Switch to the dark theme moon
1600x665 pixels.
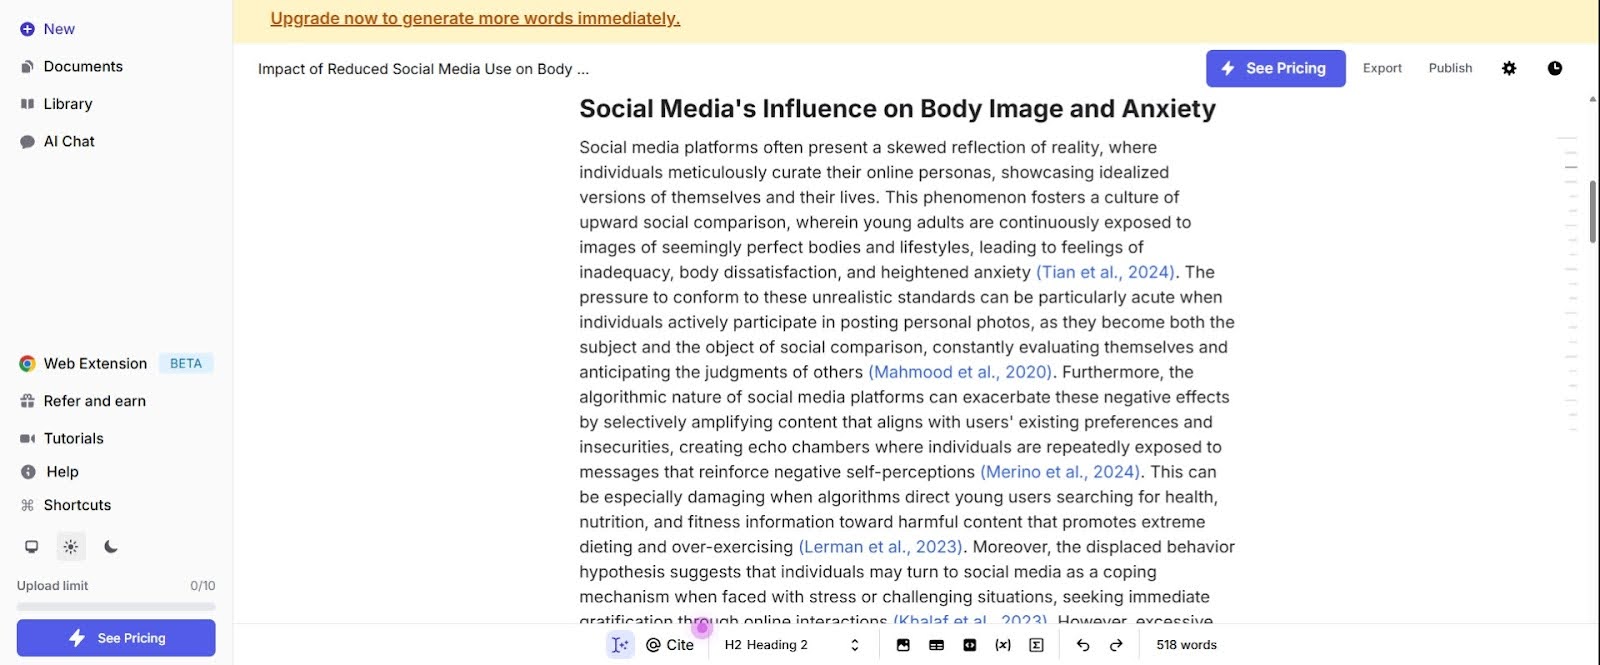(x=111, y=547)
